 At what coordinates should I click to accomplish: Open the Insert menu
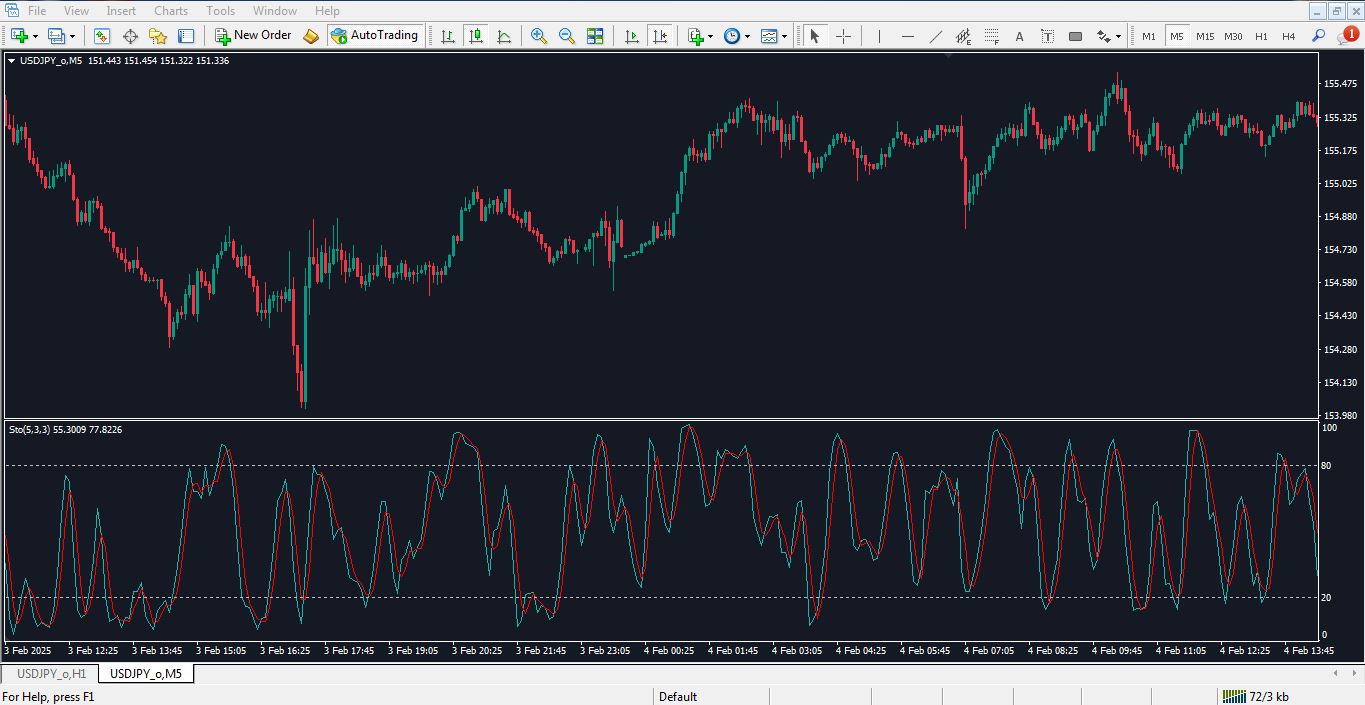(x=121, y=11)
